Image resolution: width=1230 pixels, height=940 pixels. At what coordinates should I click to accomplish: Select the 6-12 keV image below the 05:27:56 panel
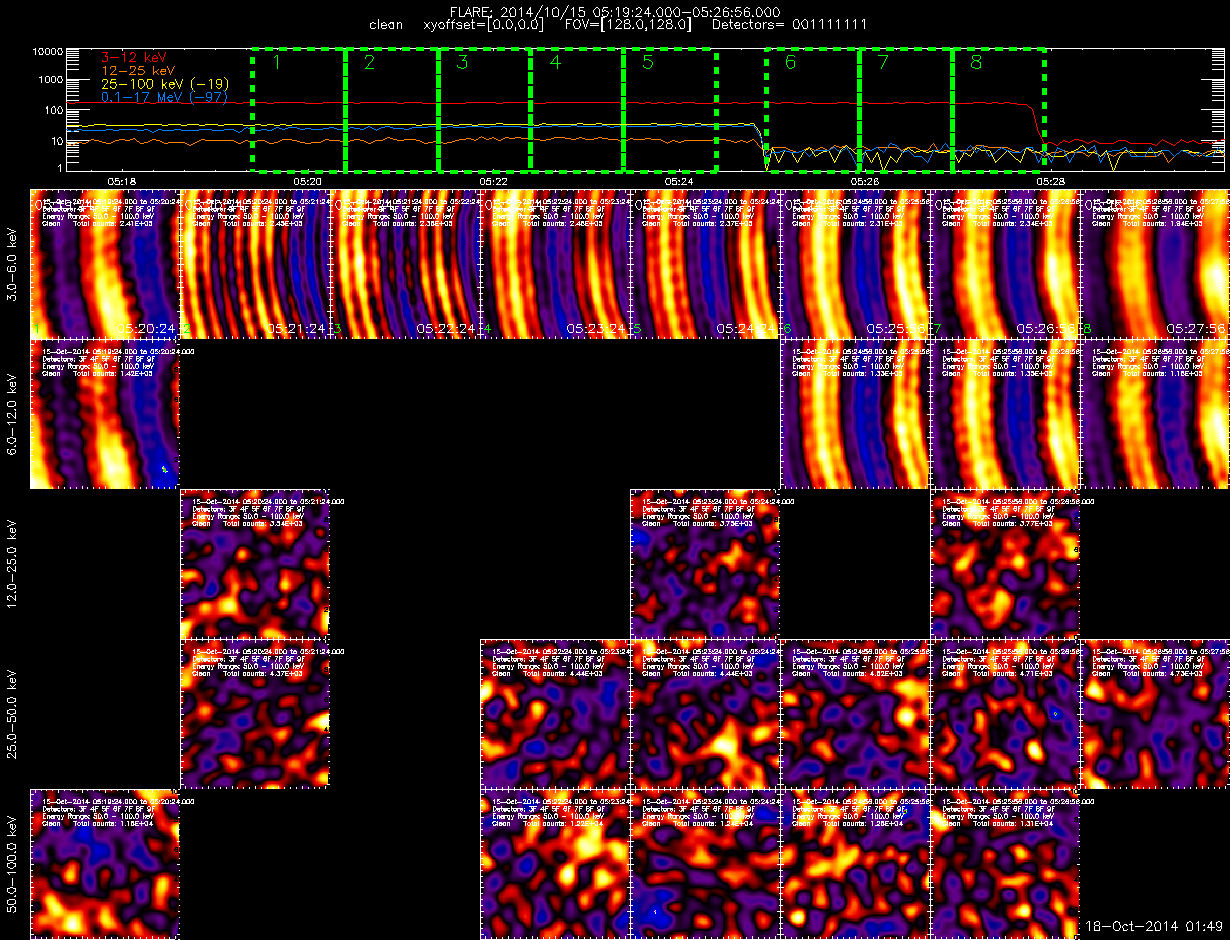(x=1155, y=414)
